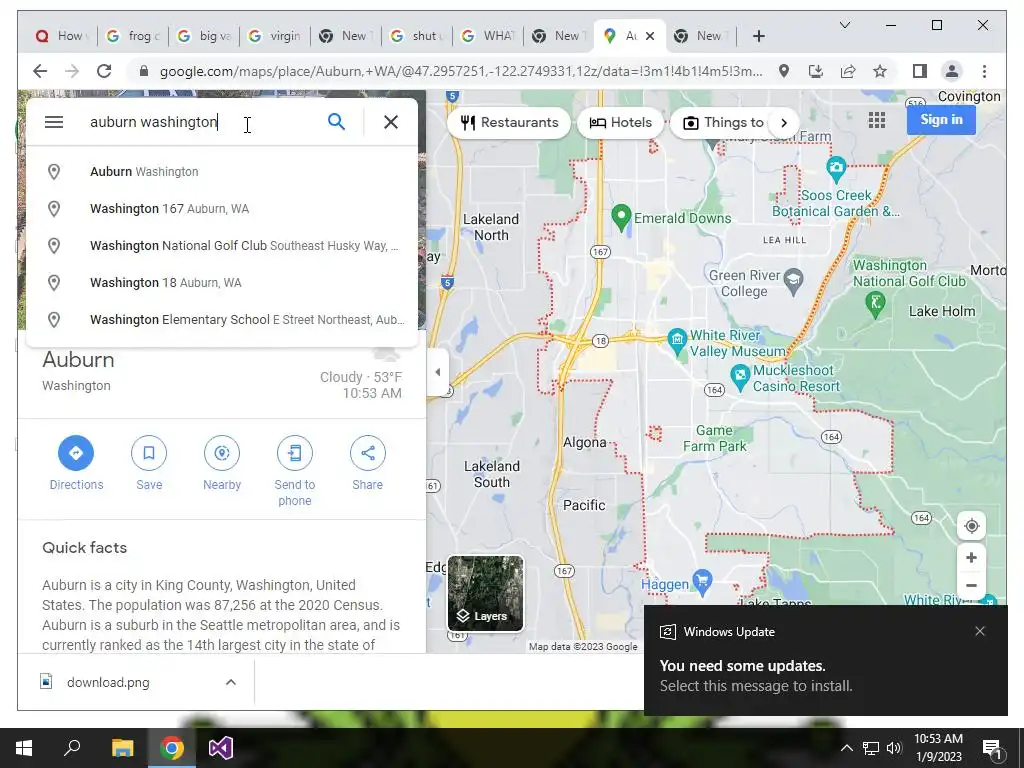Click the location permission pin in address bar
Viewport: 1024px width, 768px height.
pos(784,71)
